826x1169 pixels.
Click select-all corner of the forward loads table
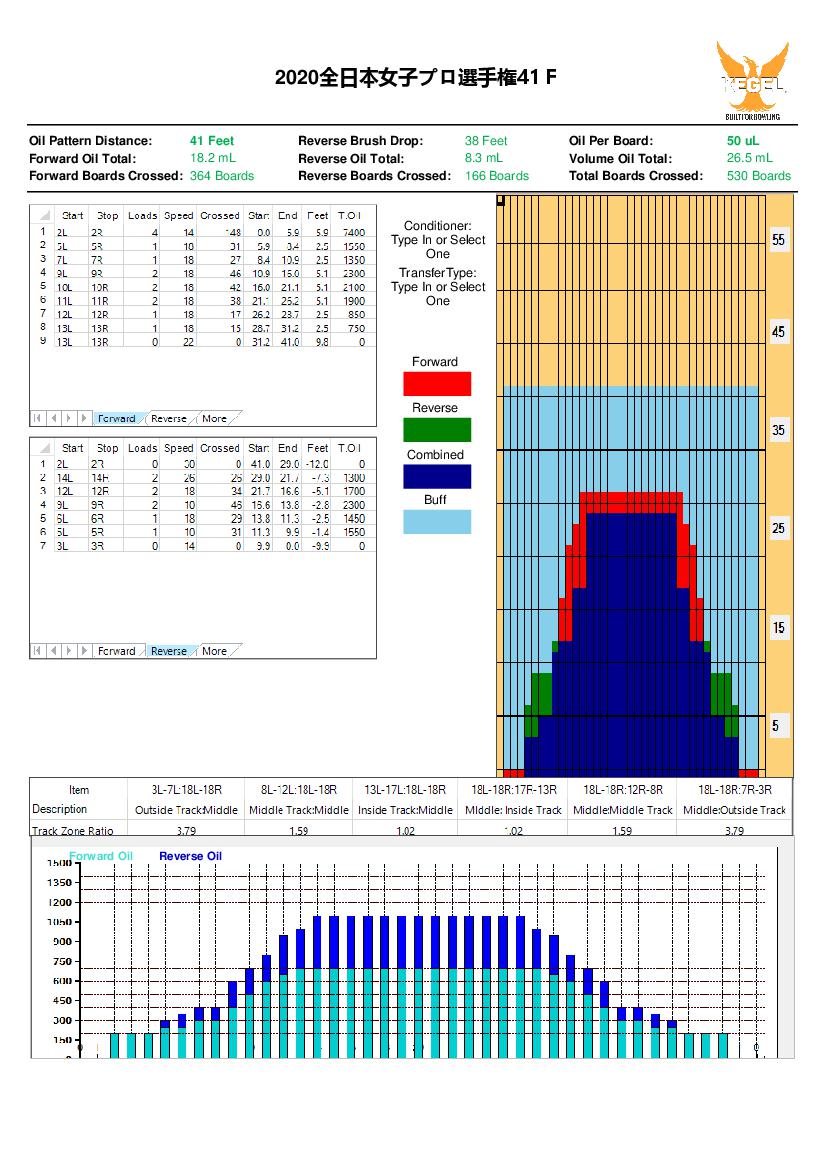(x=43, y=215)
